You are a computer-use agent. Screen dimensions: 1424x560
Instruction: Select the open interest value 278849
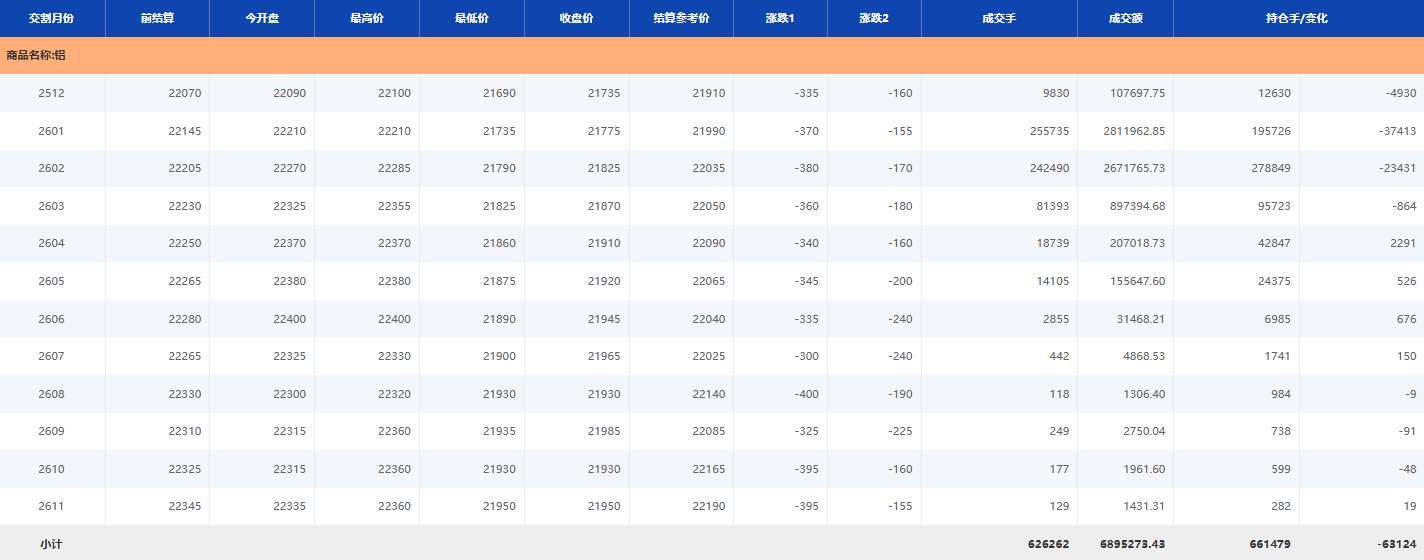pyautogui.click(x=1270, y=169)
